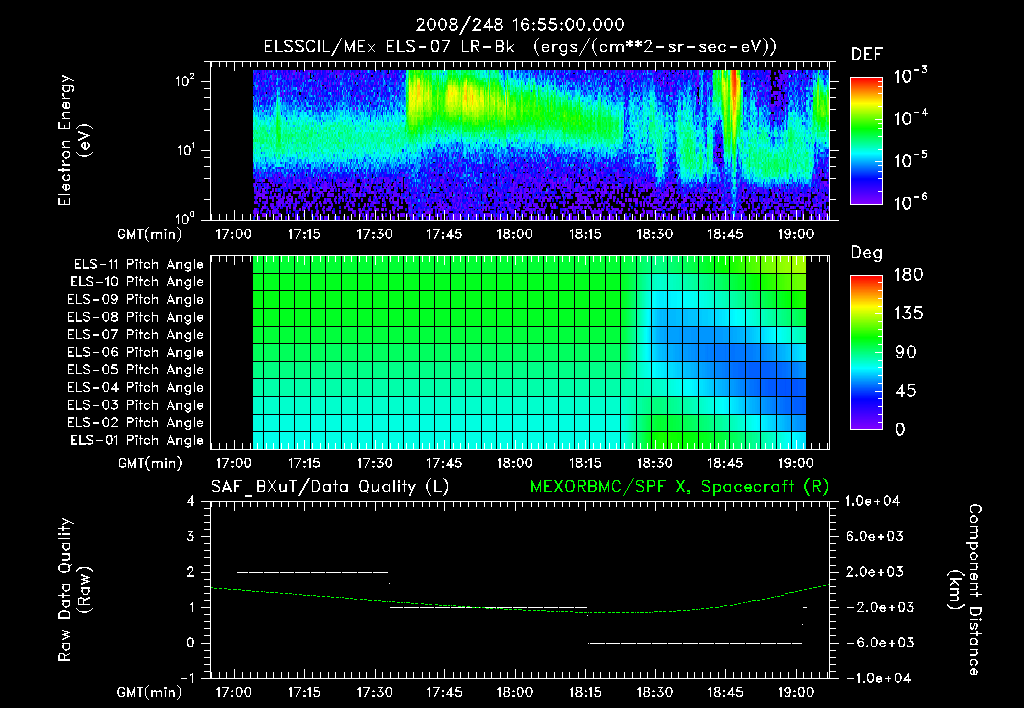The image size is (1024, 708).
Task: Select the ELS-11 Pitch Angle row label
Action: click(138, 265)
